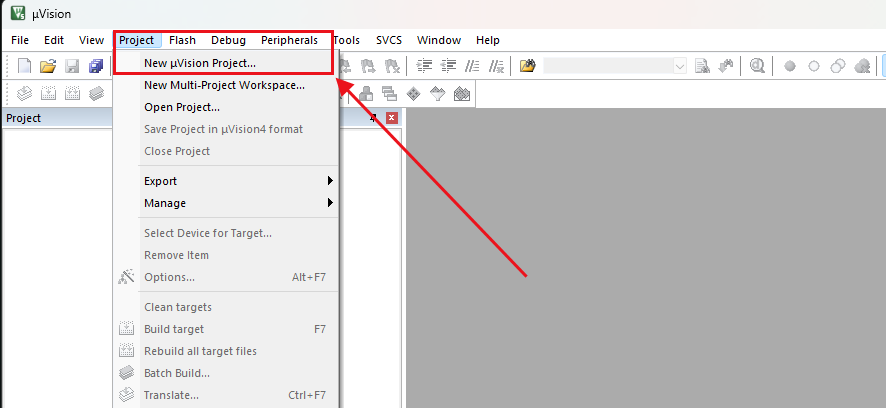The width and height of the screenshot is (886, 408).
Task: Click the Select Software Packs icon
Action: click(438, 93)
